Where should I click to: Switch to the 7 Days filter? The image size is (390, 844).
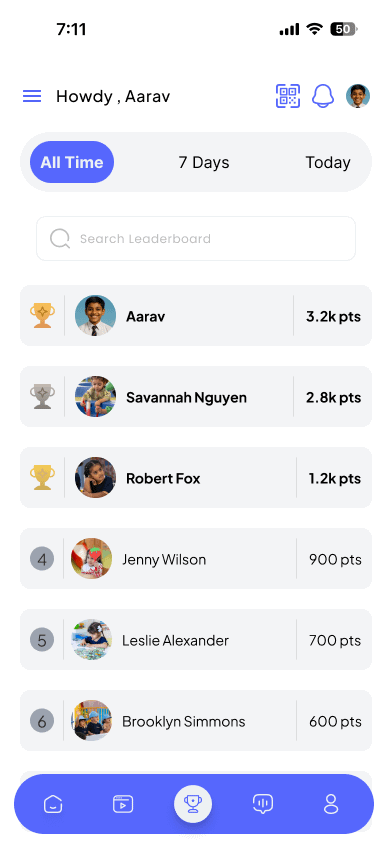[x=204, y=162]
